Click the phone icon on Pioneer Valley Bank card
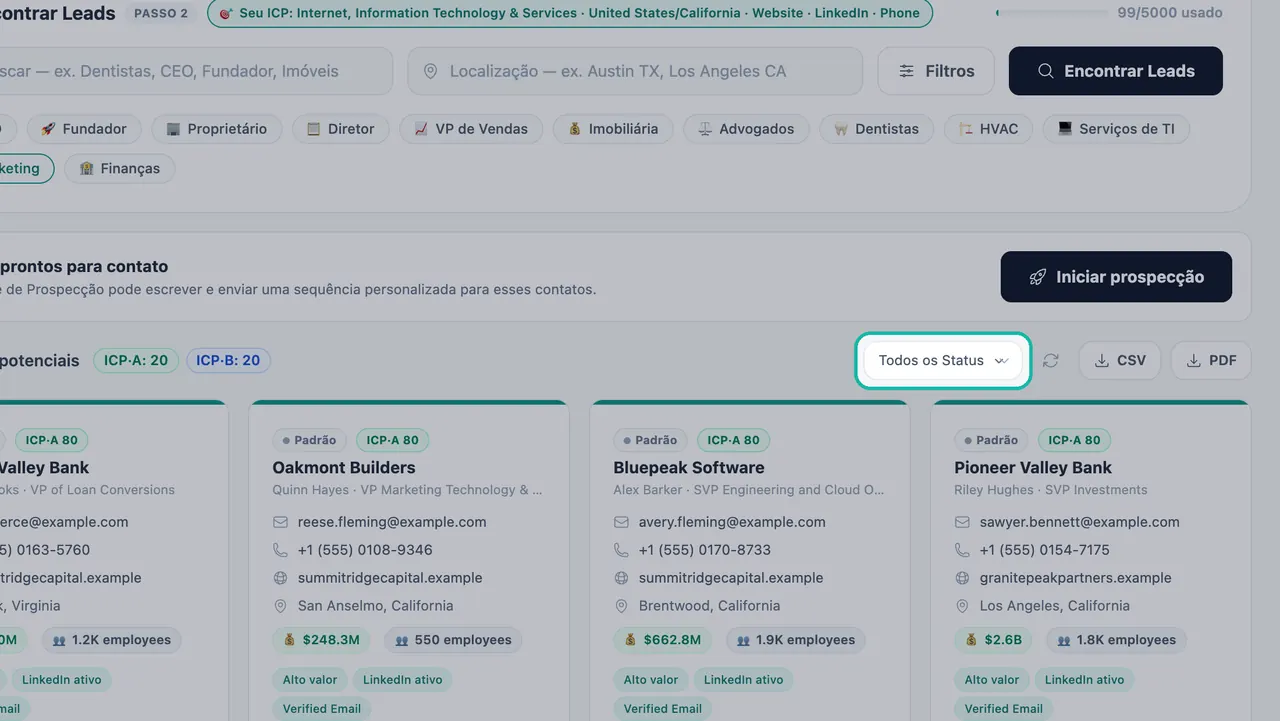 tap(962, 550)
